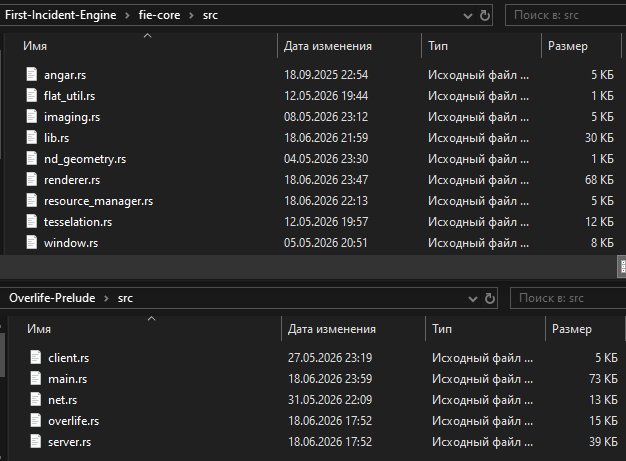Select file name net.rs

point(63,400)
